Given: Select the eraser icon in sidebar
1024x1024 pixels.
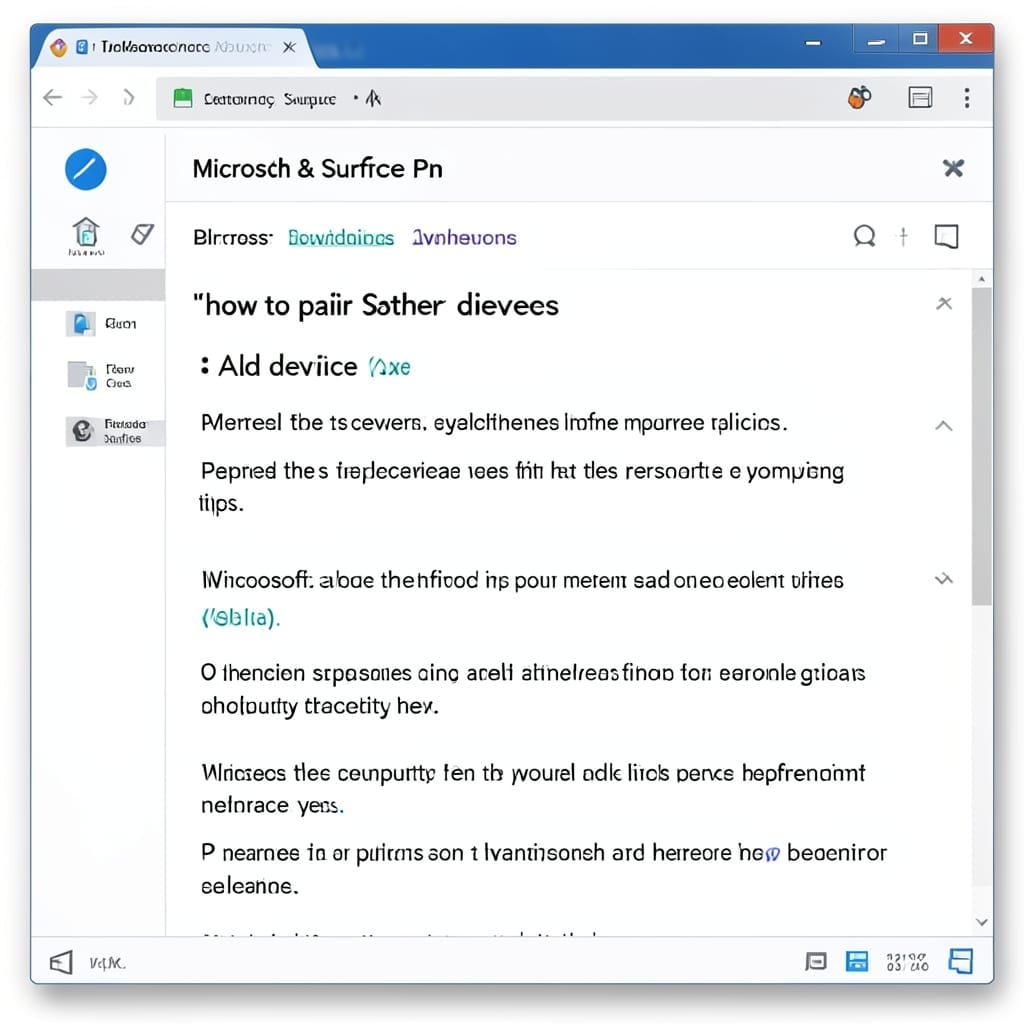Looking at the screenshot, I should 142,233.
